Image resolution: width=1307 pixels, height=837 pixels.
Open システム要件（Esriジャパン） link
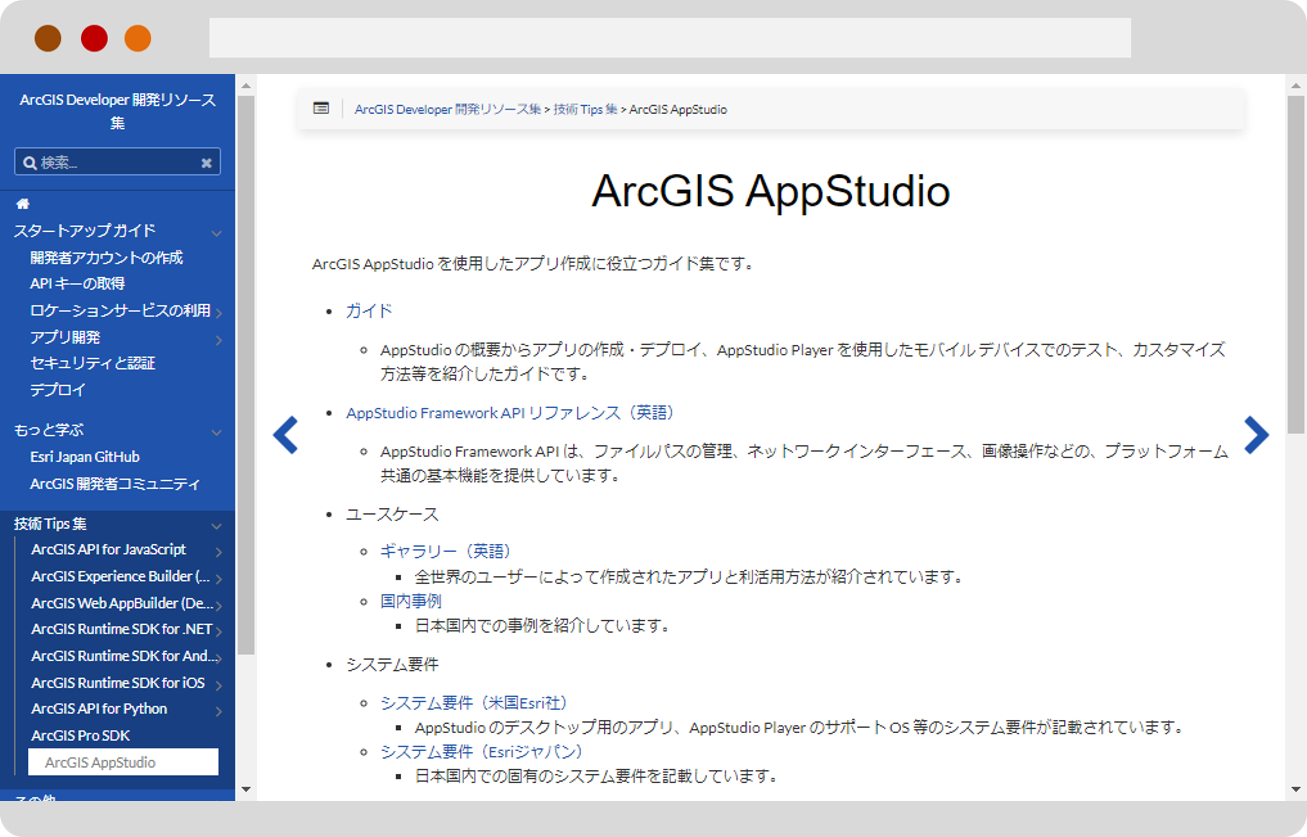coord(482,751)
